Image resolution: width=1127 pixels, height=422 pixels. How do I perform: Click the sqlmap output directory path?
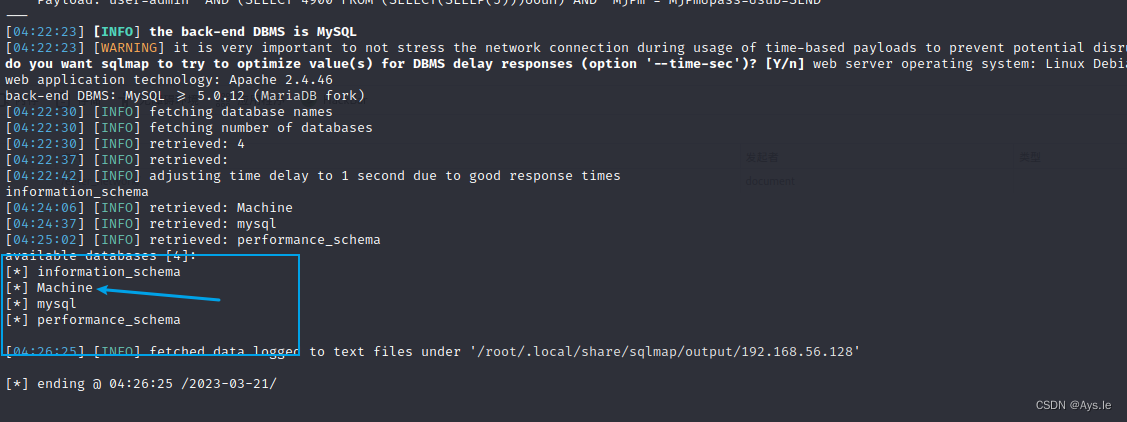tap(665, 352)
